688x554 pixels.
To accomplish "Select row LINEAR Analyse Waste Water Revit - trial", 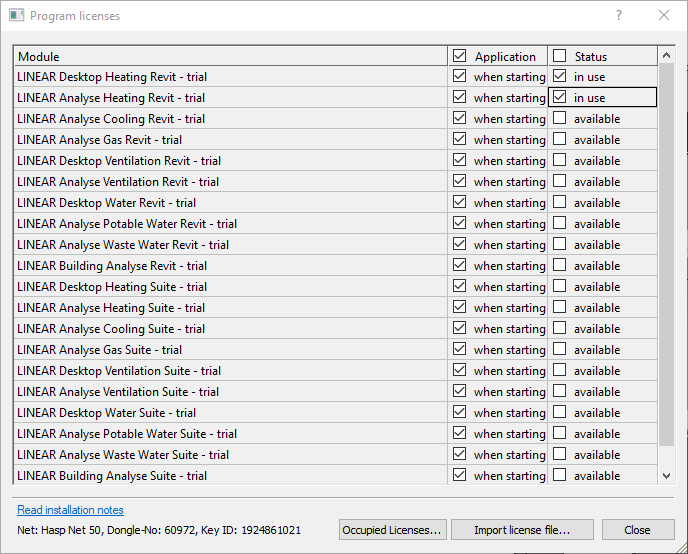I will coord(336,245).
